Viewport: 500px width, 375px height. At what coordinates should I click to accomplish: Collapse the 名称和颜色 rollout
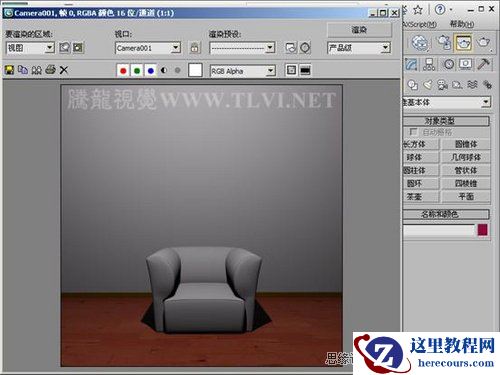tap(446, 214)
